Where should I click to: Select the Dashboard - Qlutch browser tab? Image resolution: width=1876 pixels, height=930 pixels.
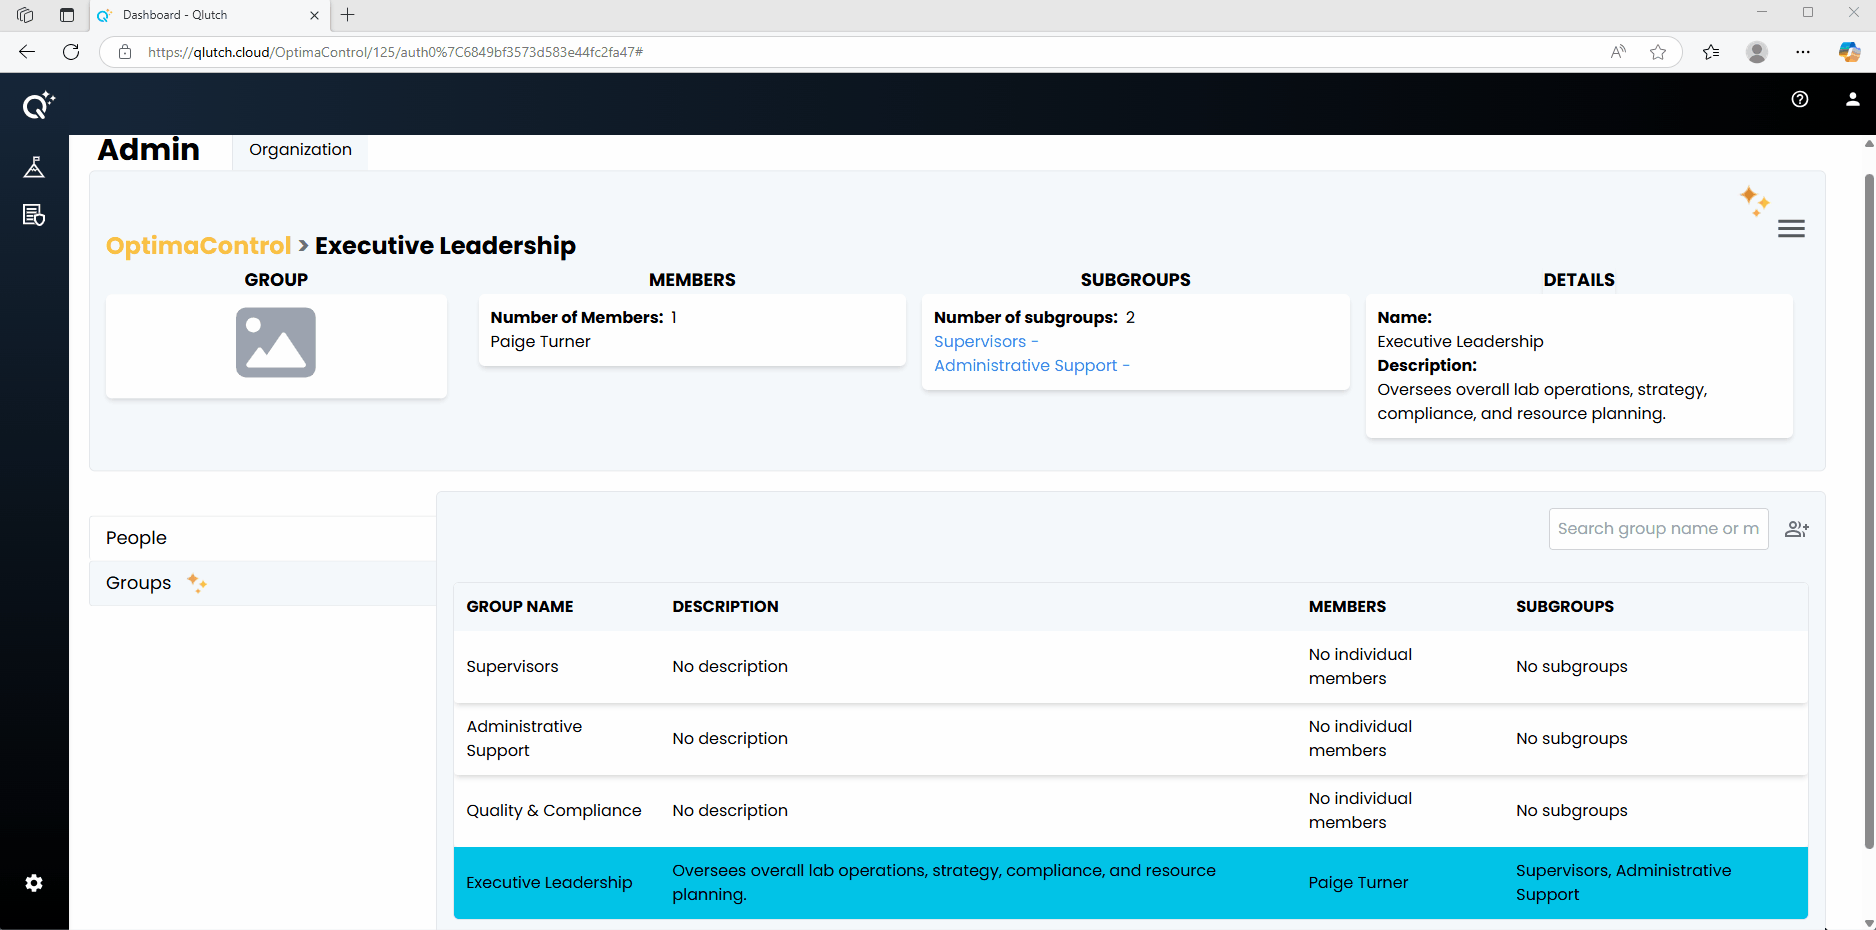[x=210, y=15]
